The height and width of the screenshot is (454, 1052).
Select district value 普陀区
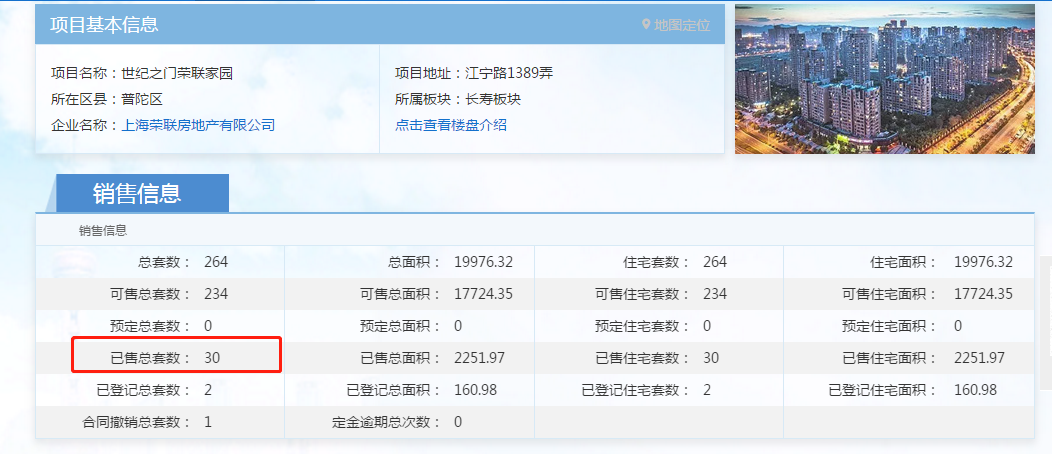coord(142,99)
